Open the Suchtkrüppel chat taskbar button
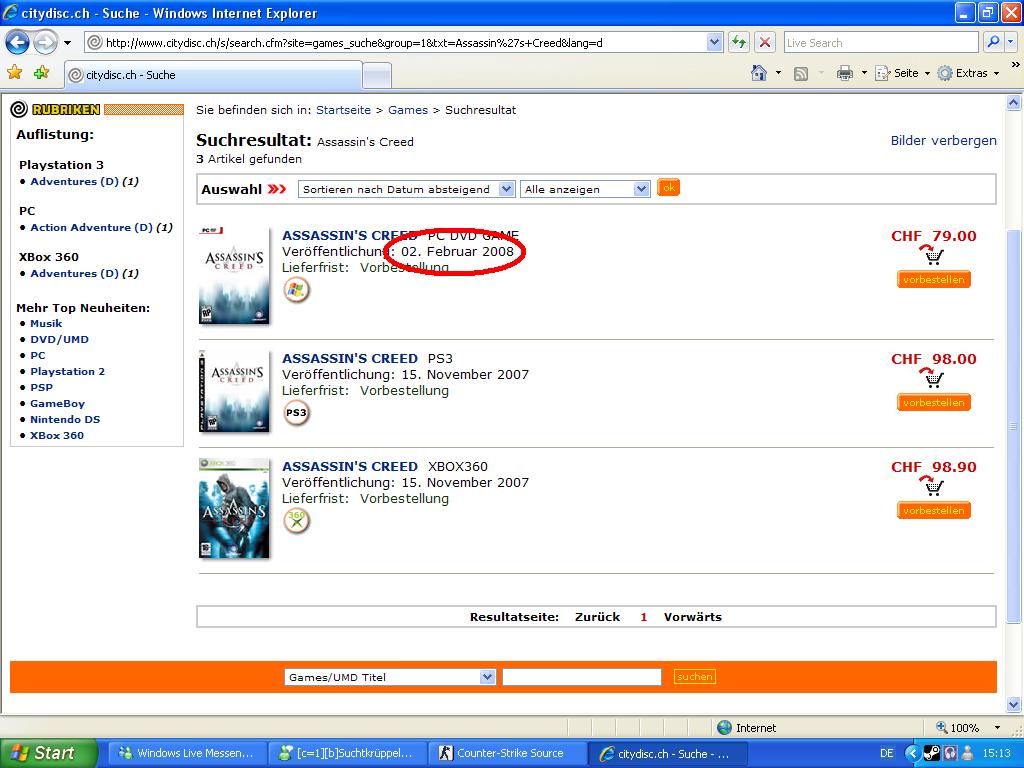1024x768 pixels. 346,753
